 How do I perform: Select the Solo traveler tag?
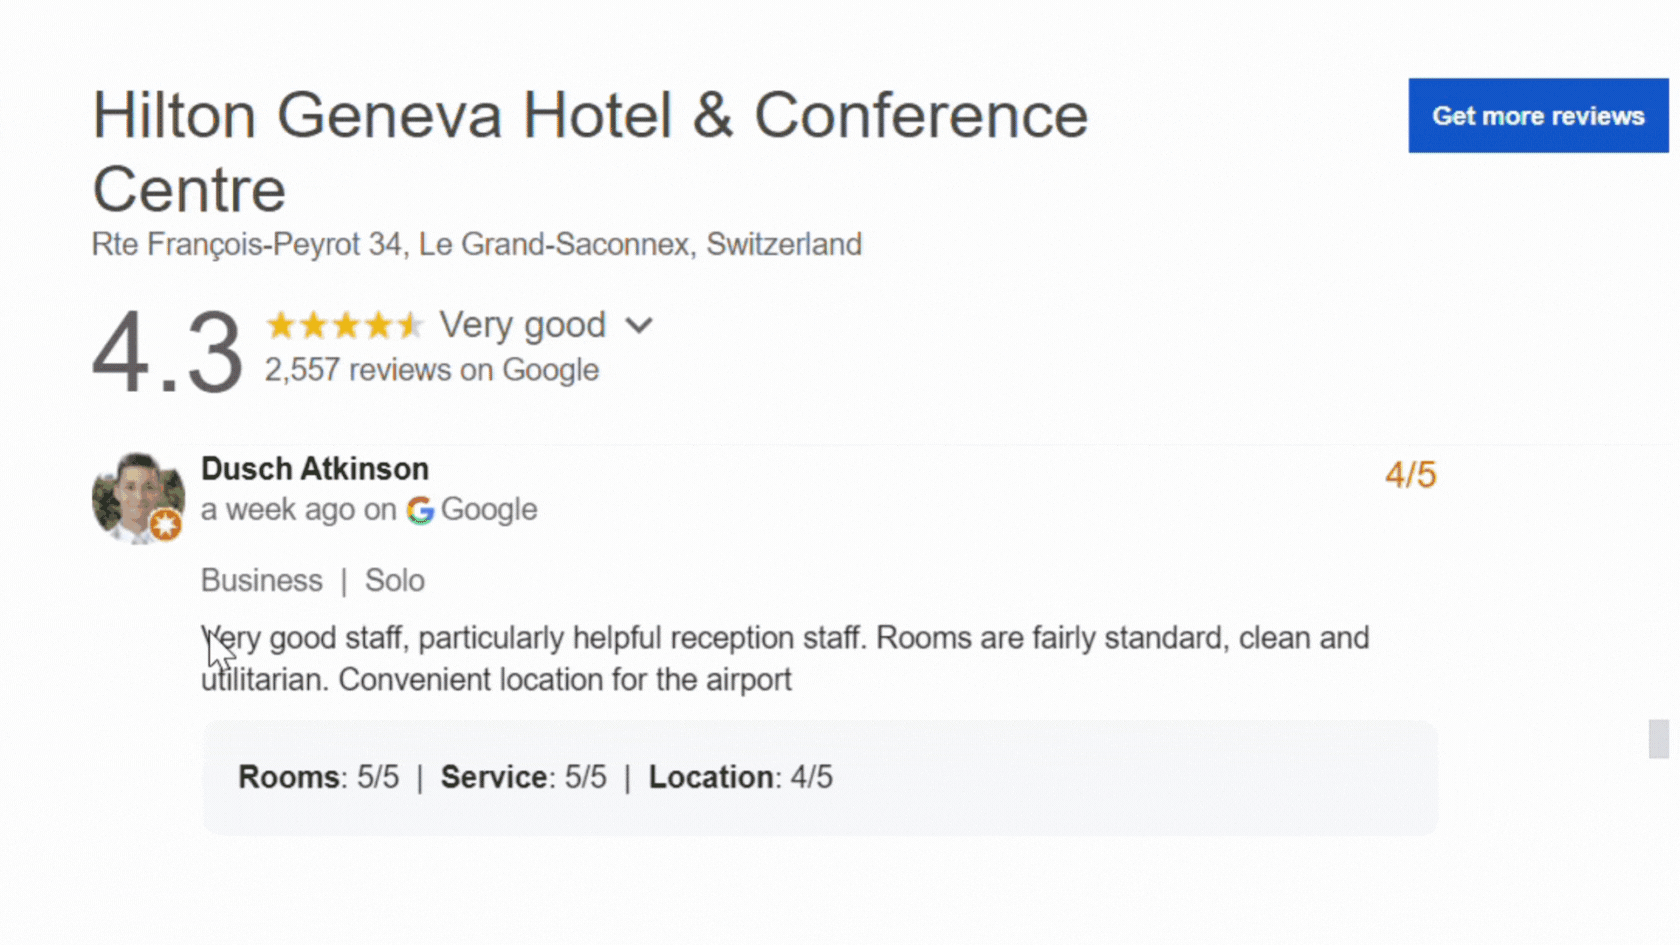tap(394, 580)
